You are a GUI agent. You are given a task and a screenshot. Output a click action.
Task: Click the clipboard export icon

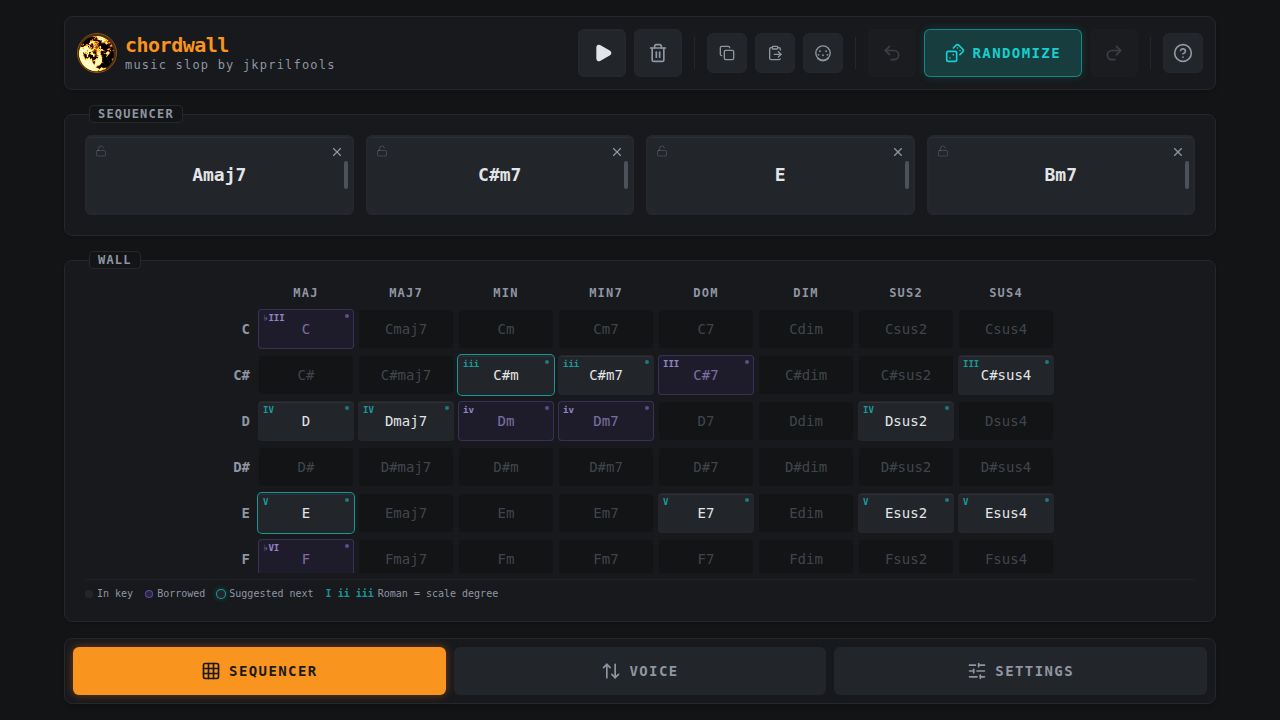775,53
